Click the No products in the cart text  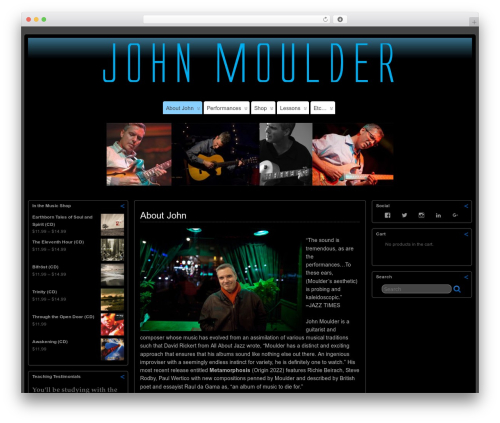pos(409,244)
